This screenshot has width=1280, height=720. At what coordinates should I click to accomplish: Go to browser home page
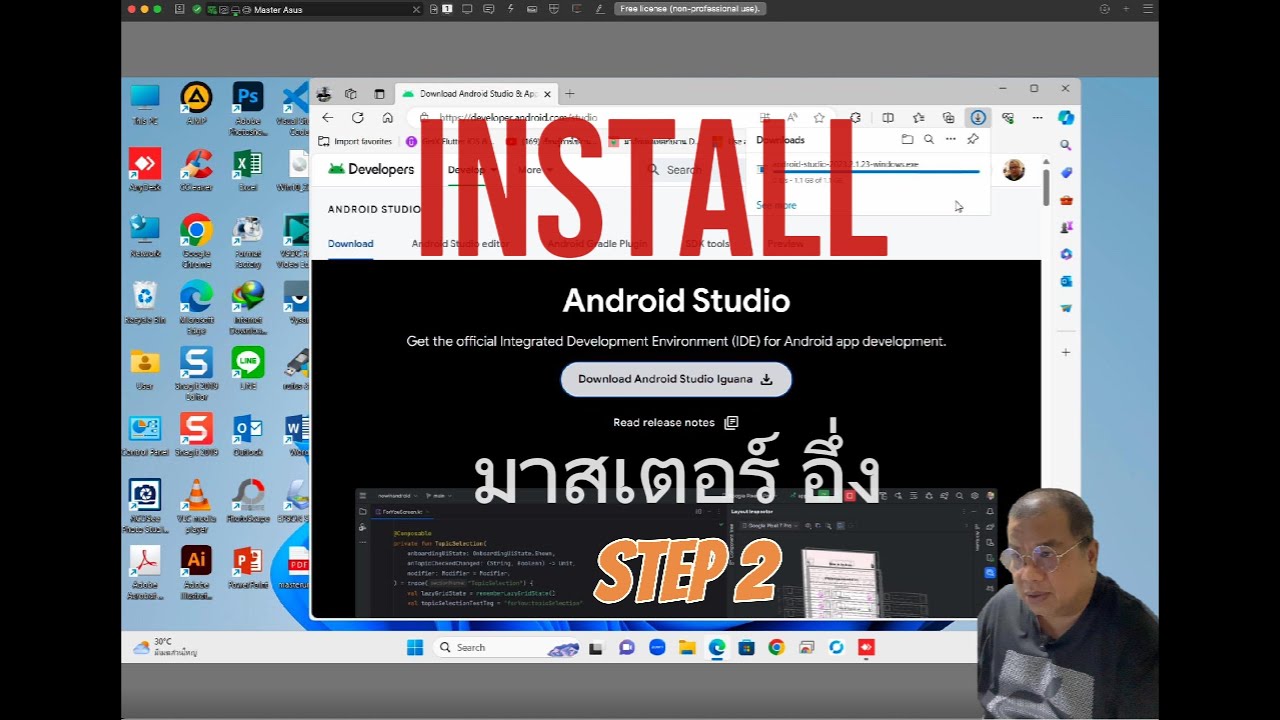(388, 117)
